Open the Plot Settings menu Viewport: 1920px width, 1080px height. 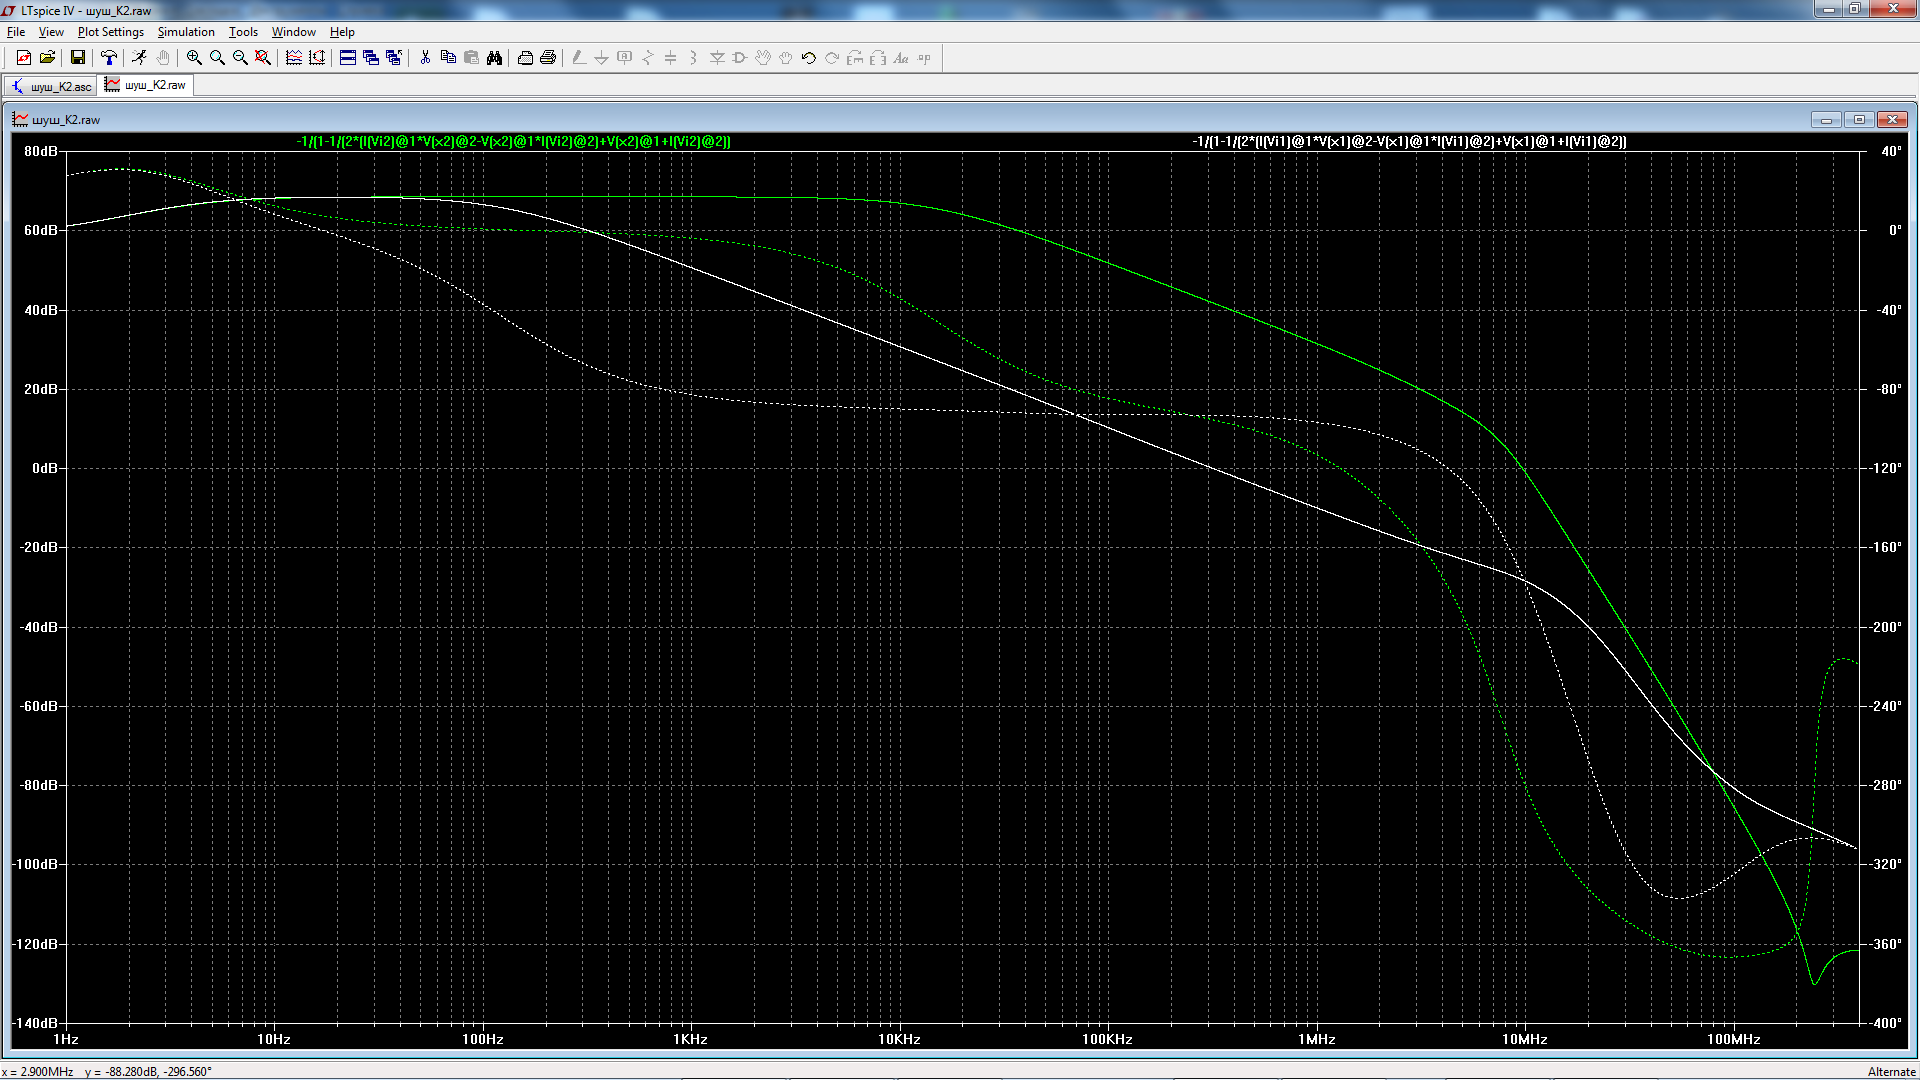pyautogui.click(x=110, y=32)
